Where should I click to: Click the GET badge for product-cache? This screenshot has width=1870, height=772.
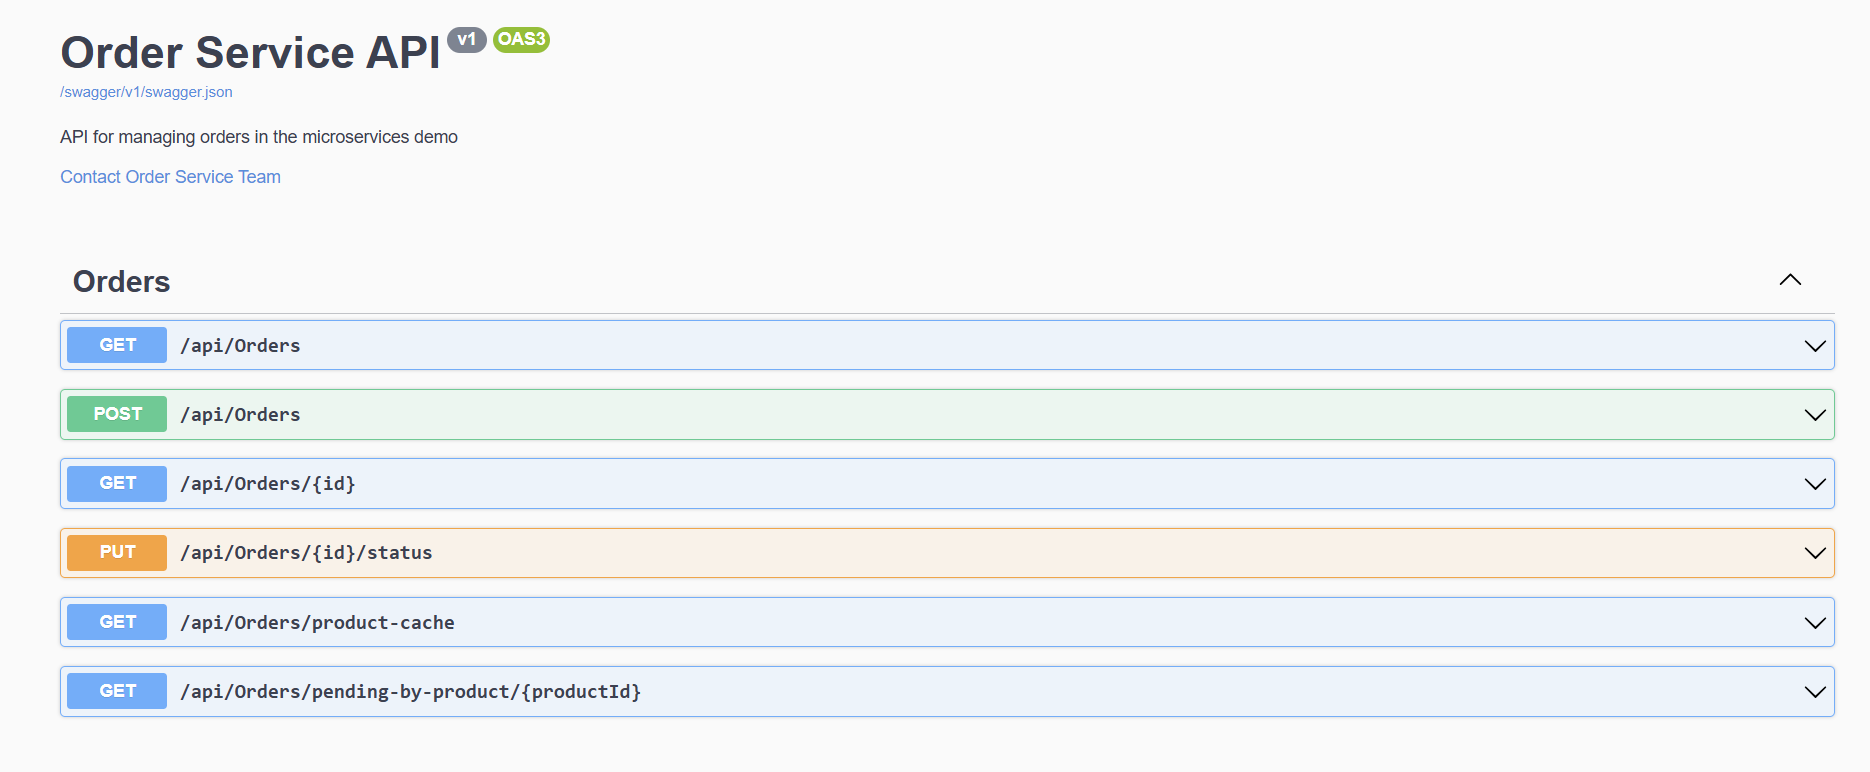tap(117, 622)
